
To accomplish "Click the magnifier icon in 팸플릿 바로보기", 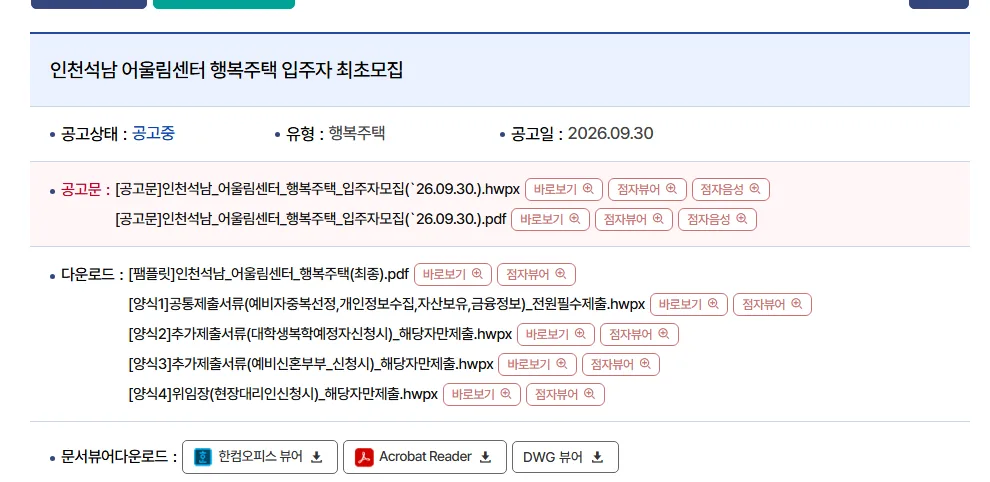I will pos(477,274).
